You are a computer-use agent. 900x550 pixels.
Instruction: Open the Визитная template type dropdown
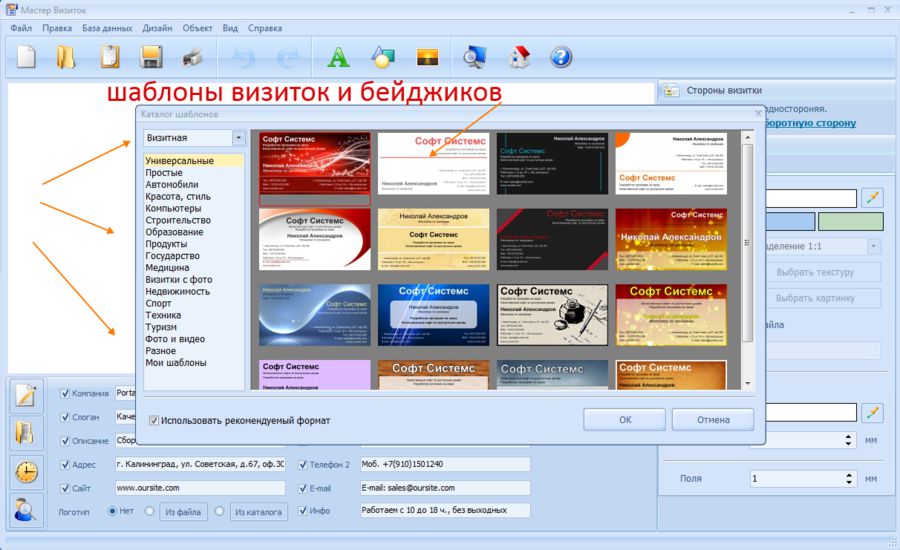(238, 138)
